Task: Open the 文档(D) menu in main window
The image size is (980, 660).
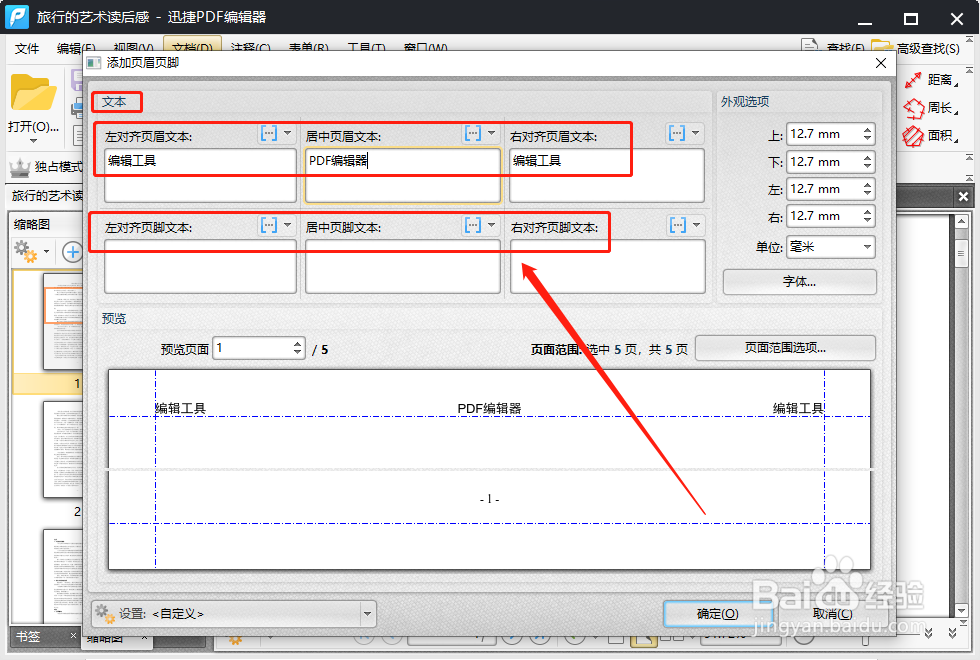Action: pyautogui.click(x=192, y=48)
